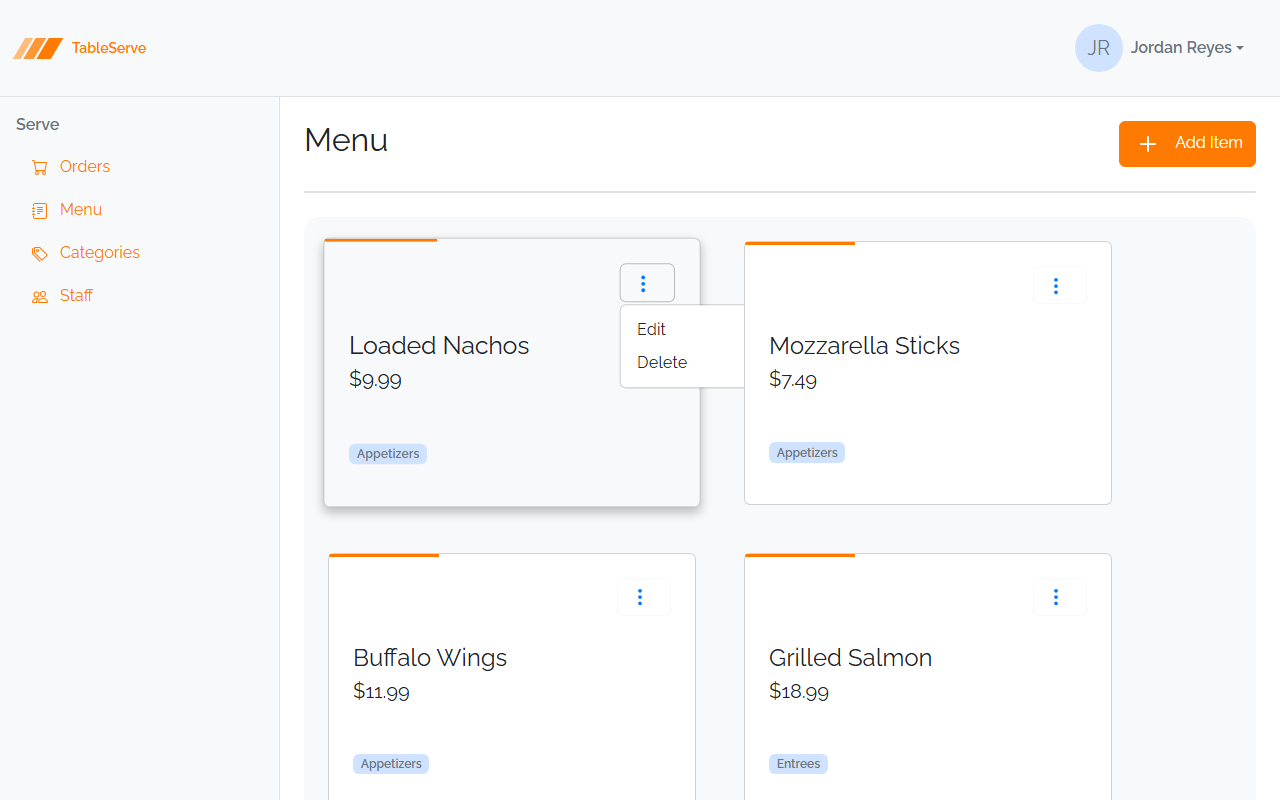Click the Appetizers badge on Loaded Nachos

click(x=388, y=454)
